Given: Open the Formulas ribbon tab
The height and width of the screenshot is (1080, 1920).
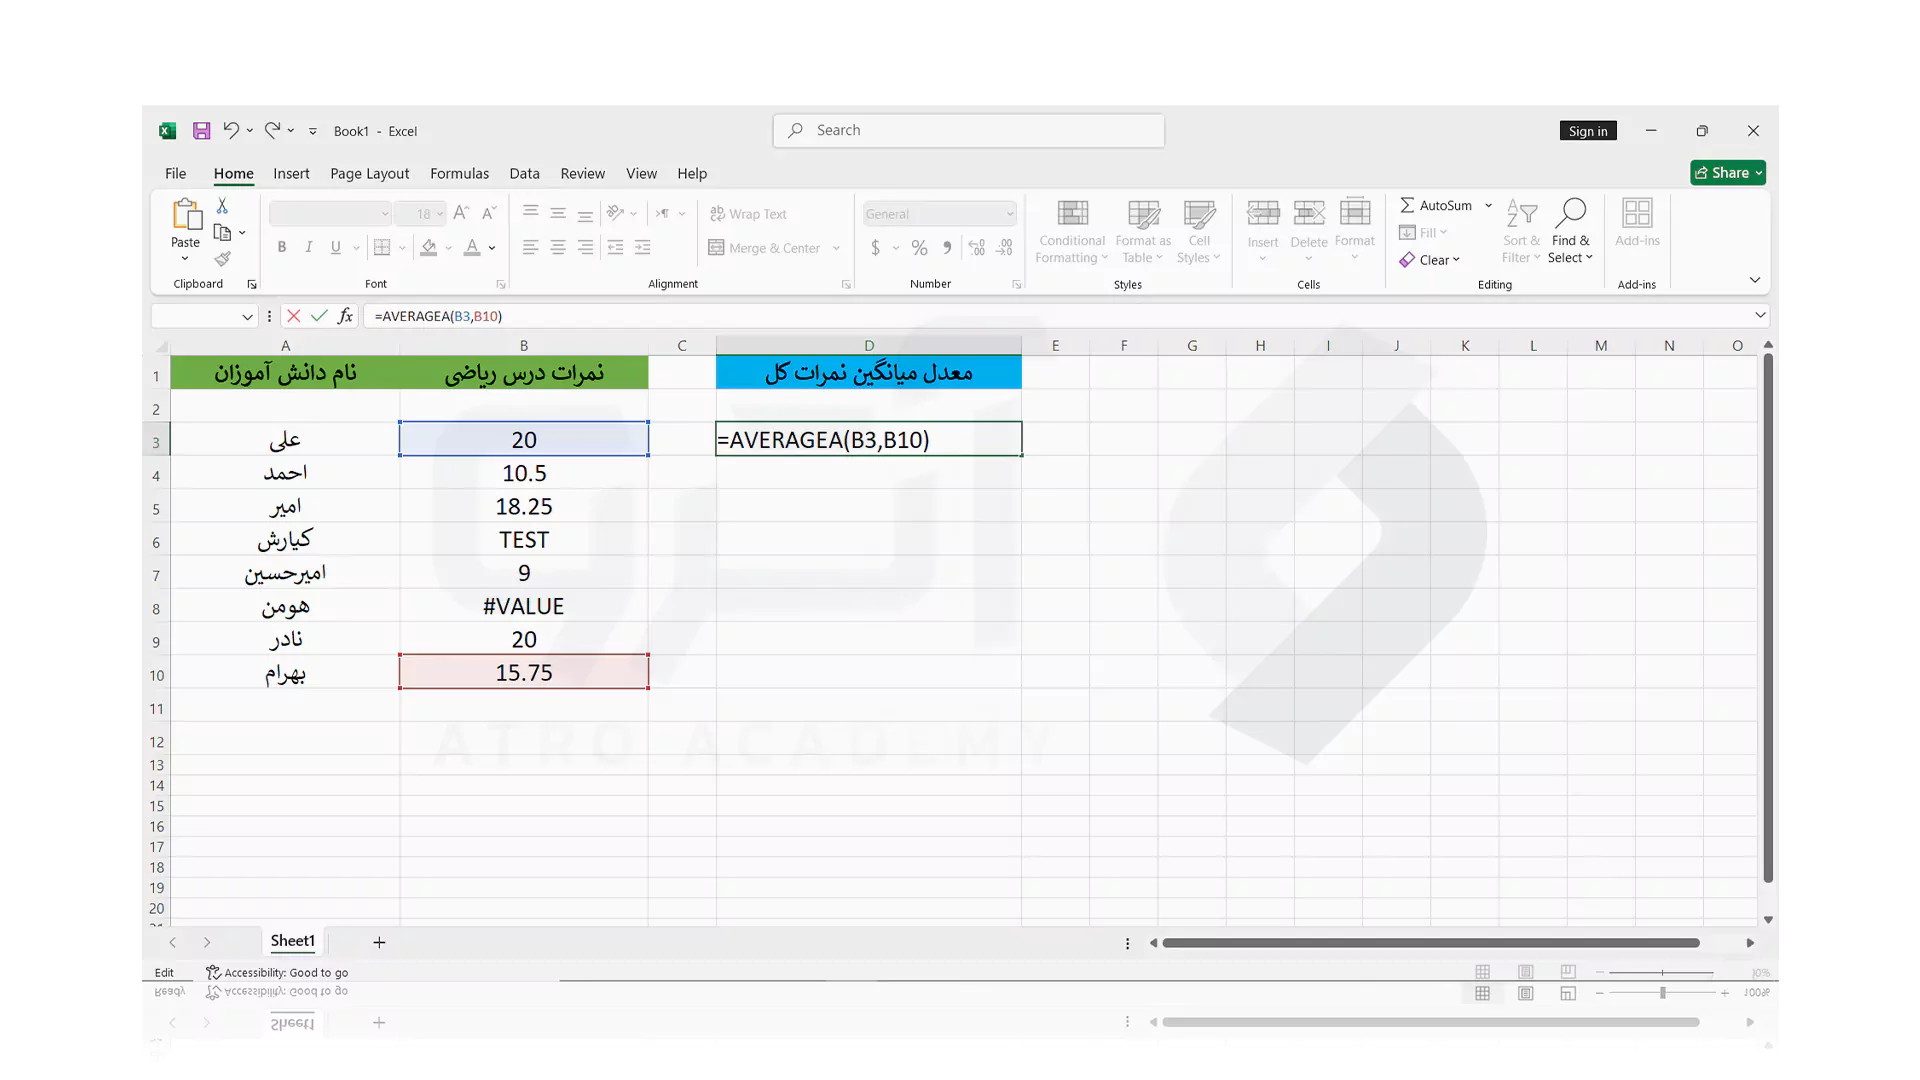Looking at the screenshot, I should [x=459, y=173].
